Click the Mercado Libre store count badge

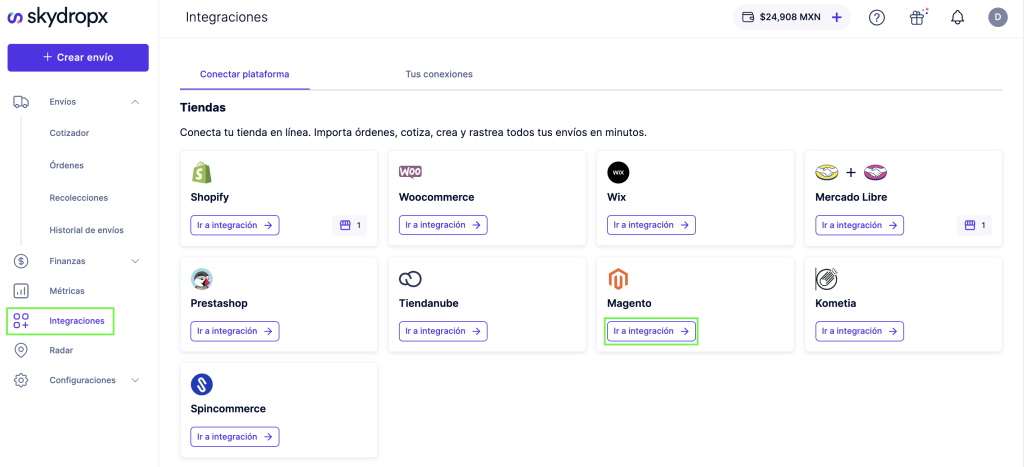(x=973, y=226)
